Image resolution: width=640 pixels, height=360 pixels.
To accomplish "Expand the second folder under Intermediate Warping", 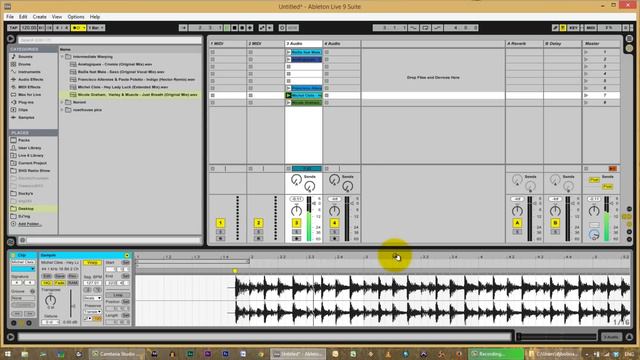I will [62, 102].
